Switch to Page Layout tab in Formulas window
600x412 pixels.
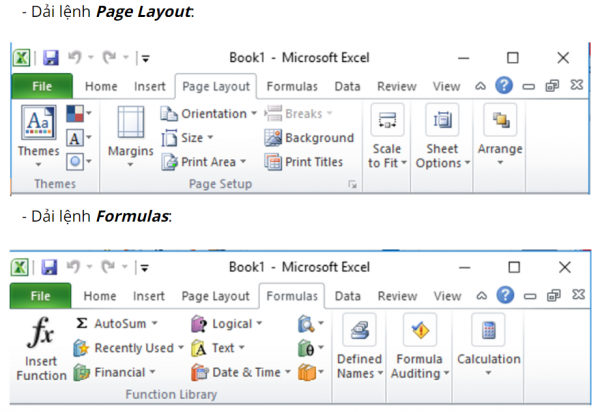215,296
